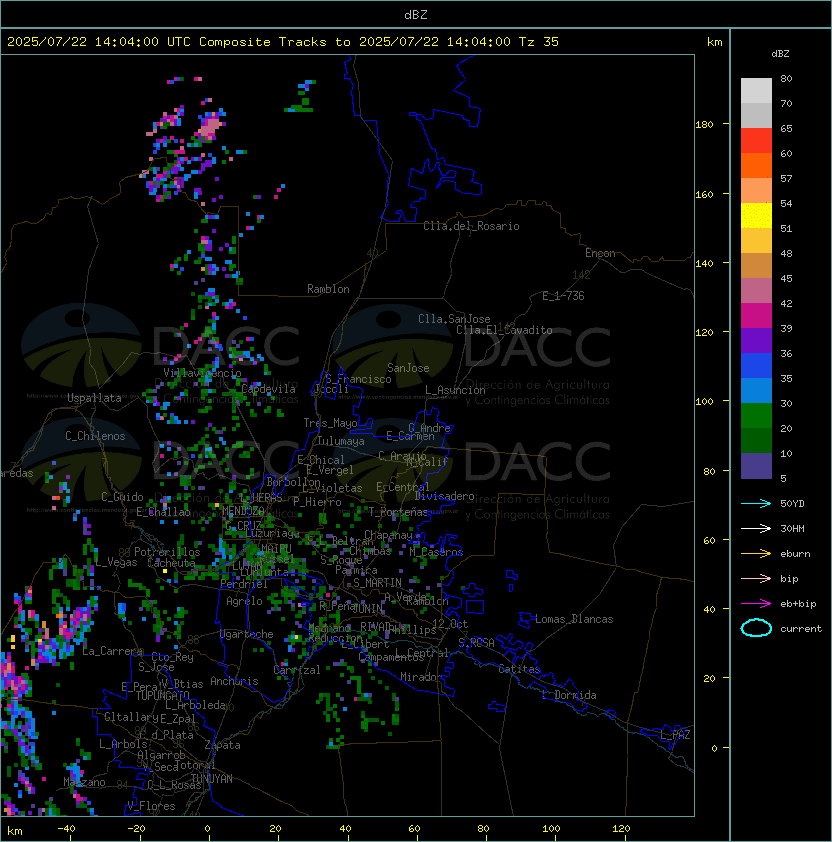Click the 'Uspallata' map label
This screenshot has width=832, height=842.
pos(94,398)
